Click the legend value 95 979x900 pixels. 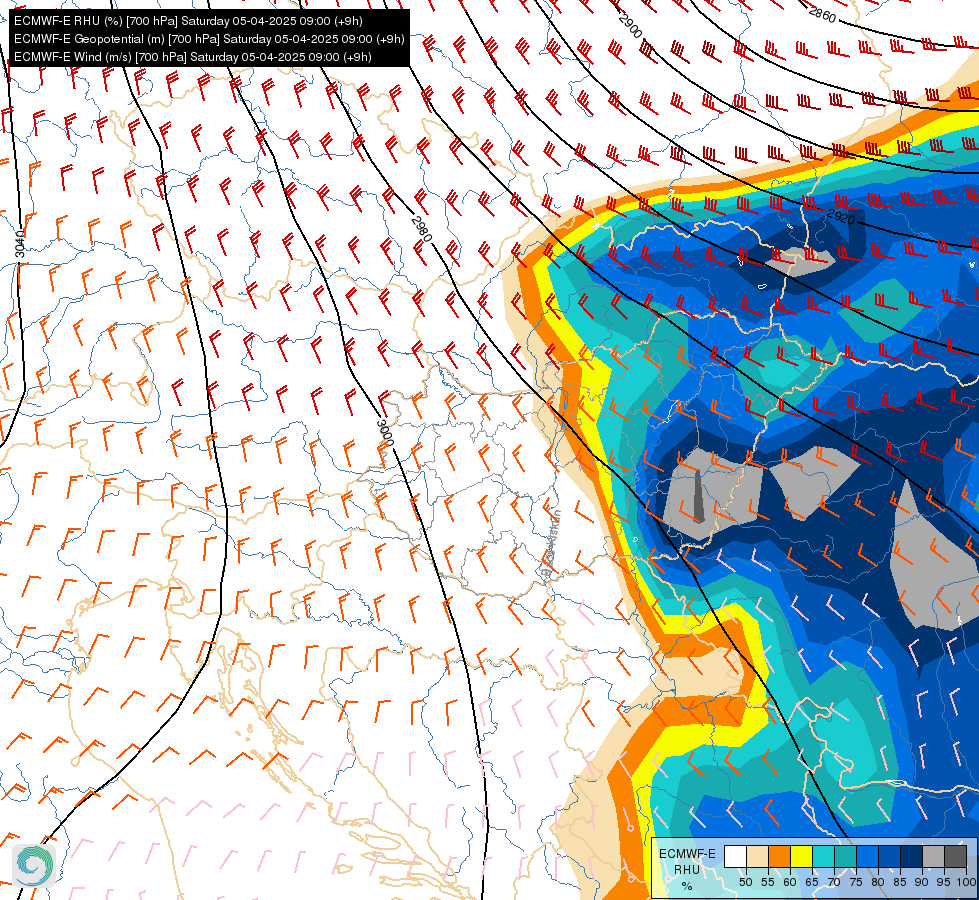(x=943, y=882)
